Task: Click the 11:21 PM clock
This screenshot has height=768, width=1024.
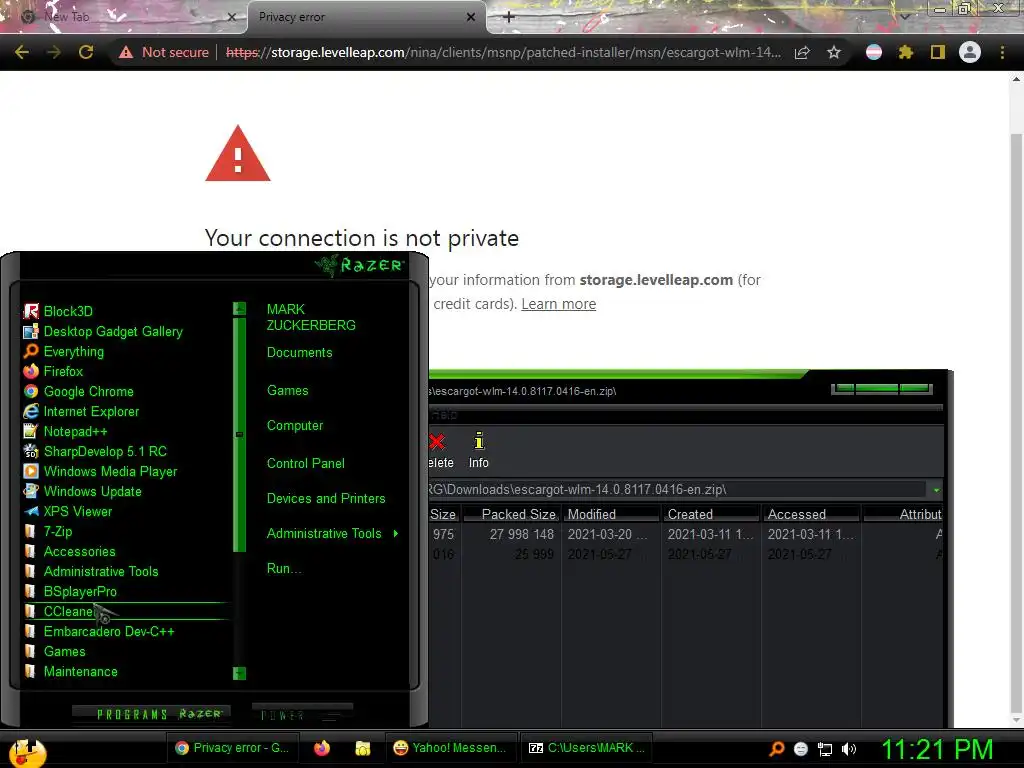Action: (936, 749)
